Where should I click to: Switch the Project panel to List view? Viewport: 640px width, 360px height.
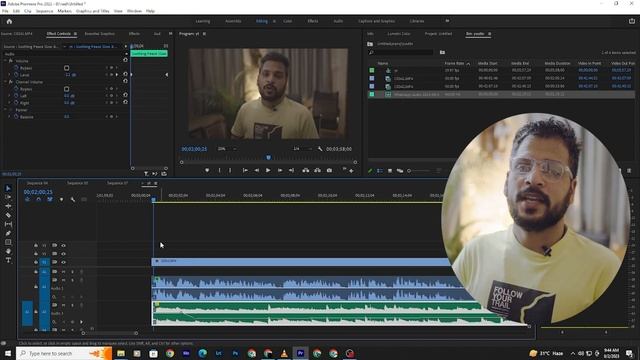tap(380, 171)
